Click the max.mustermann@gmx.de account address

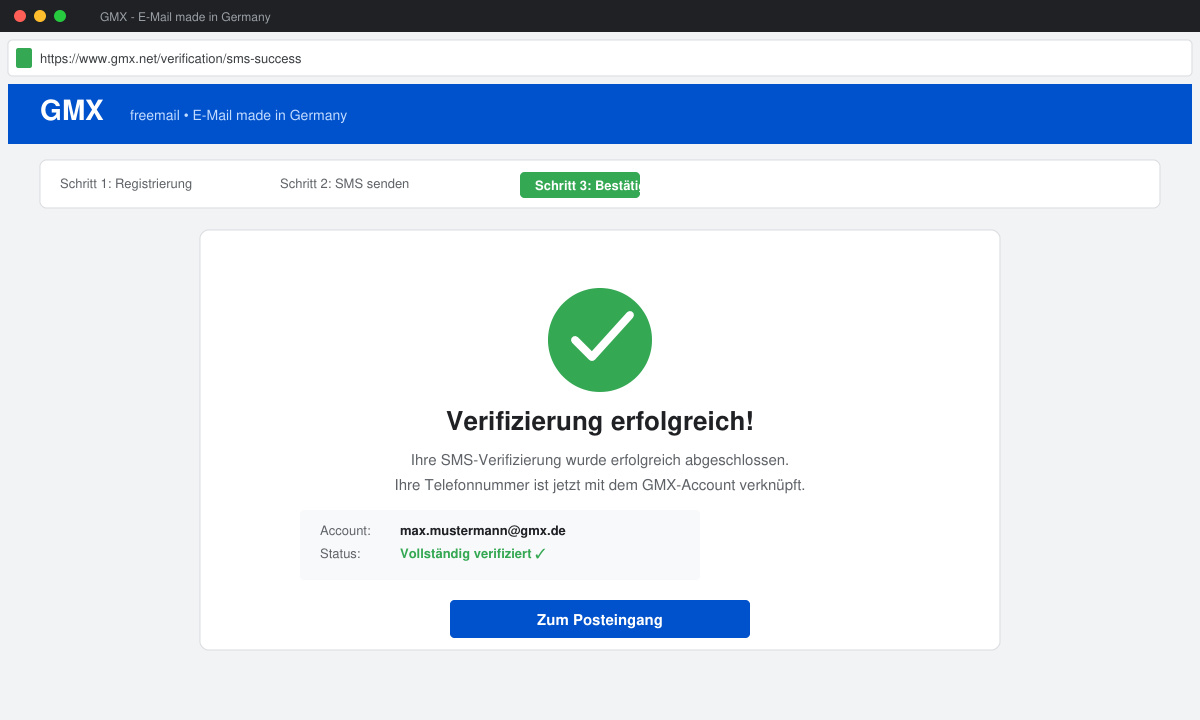(x=483, y=531)
